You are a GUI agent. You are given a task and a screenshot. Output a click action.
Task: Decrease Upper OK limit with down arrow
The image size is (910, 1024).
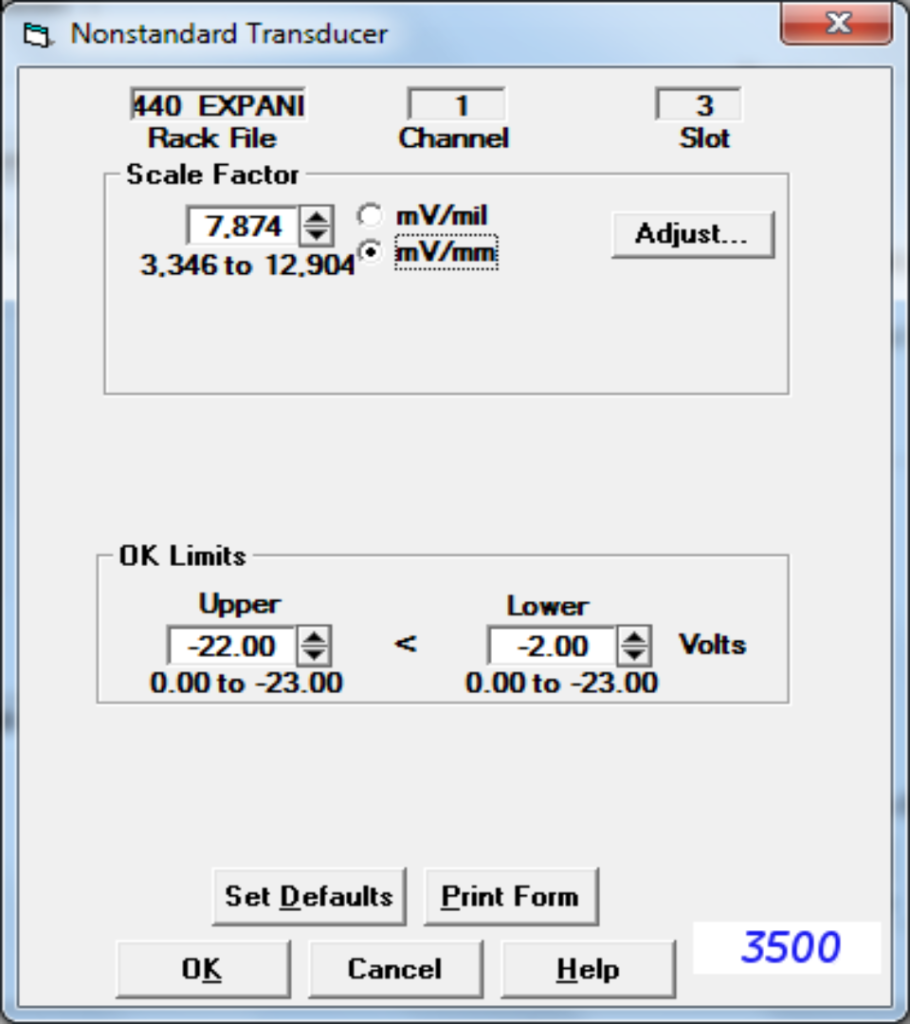pos(314,655)
